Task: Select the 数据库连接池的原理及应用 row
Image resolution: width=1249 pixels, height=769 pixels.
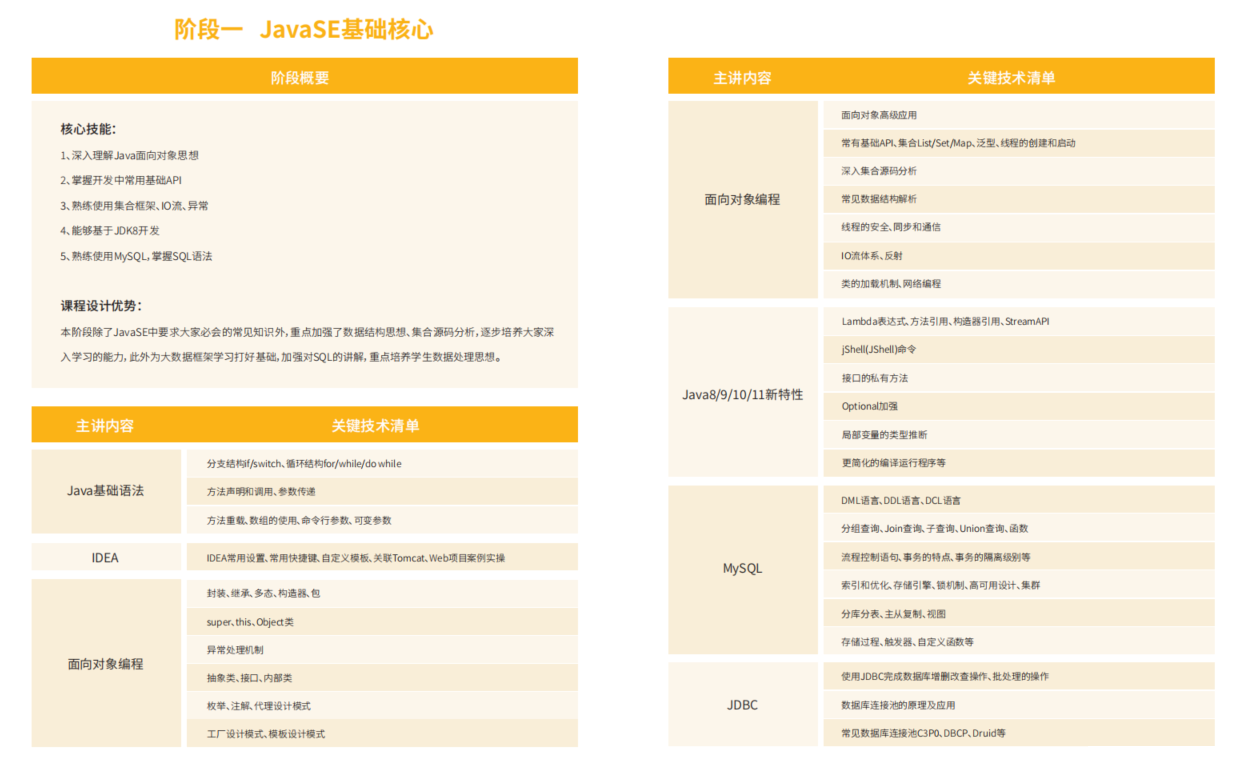Action: pos(897,705)
